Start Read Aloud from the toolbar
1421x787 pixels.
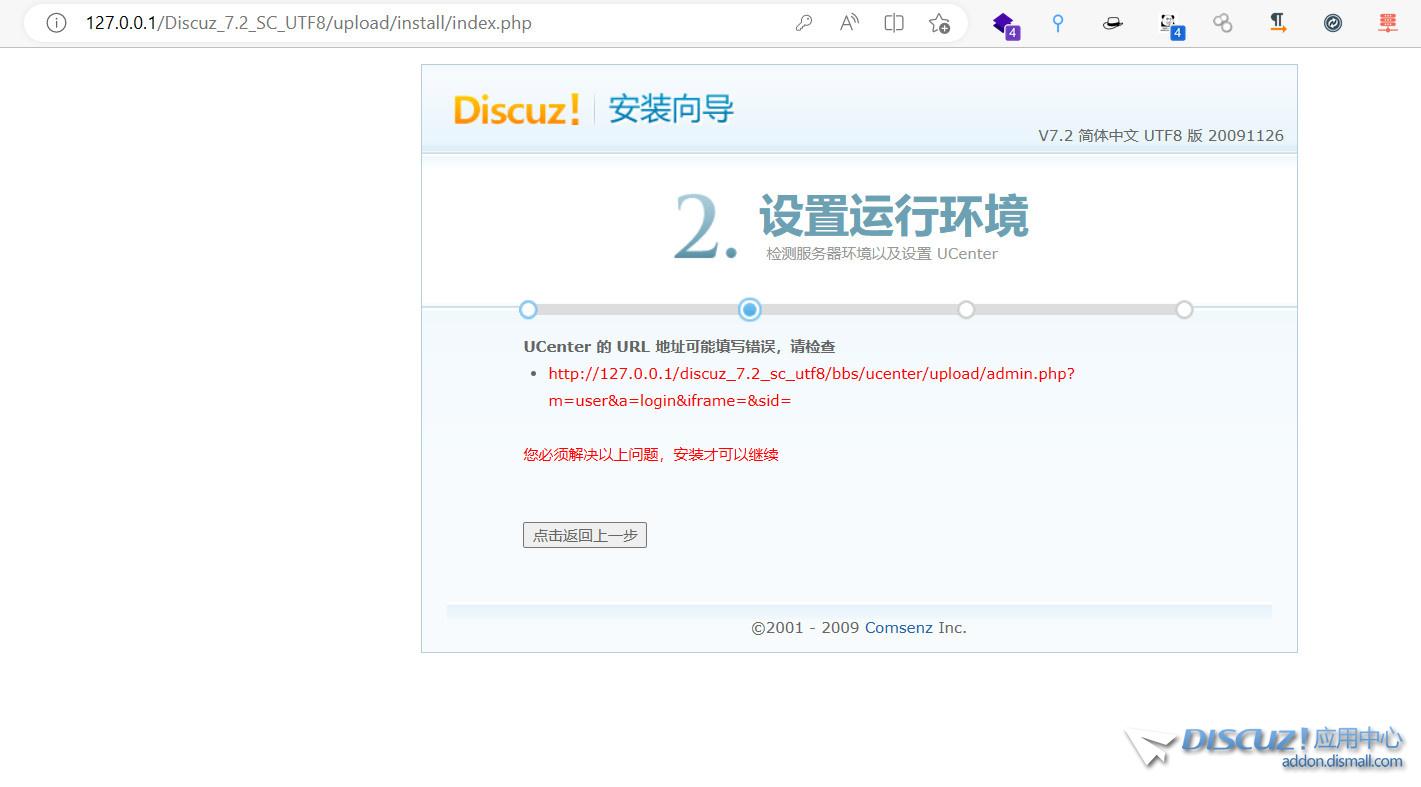[x=848, y=22]
